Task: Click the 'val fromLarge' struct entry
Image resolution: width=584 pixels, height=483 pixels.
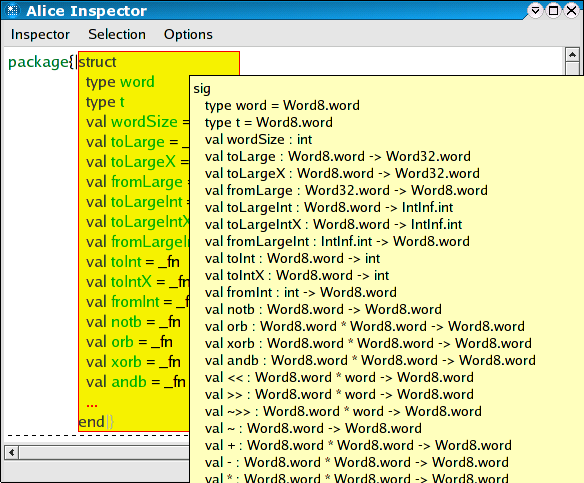Action: (137, 182)
